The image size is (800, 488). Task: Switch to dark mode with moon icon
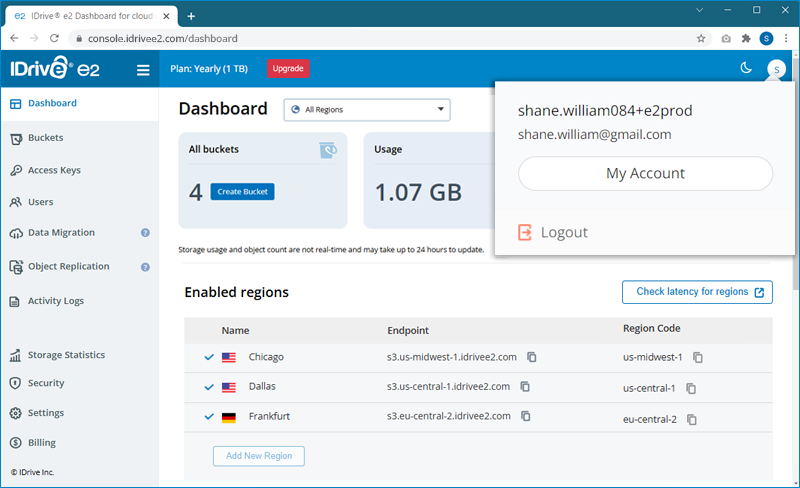pos(745,68)
